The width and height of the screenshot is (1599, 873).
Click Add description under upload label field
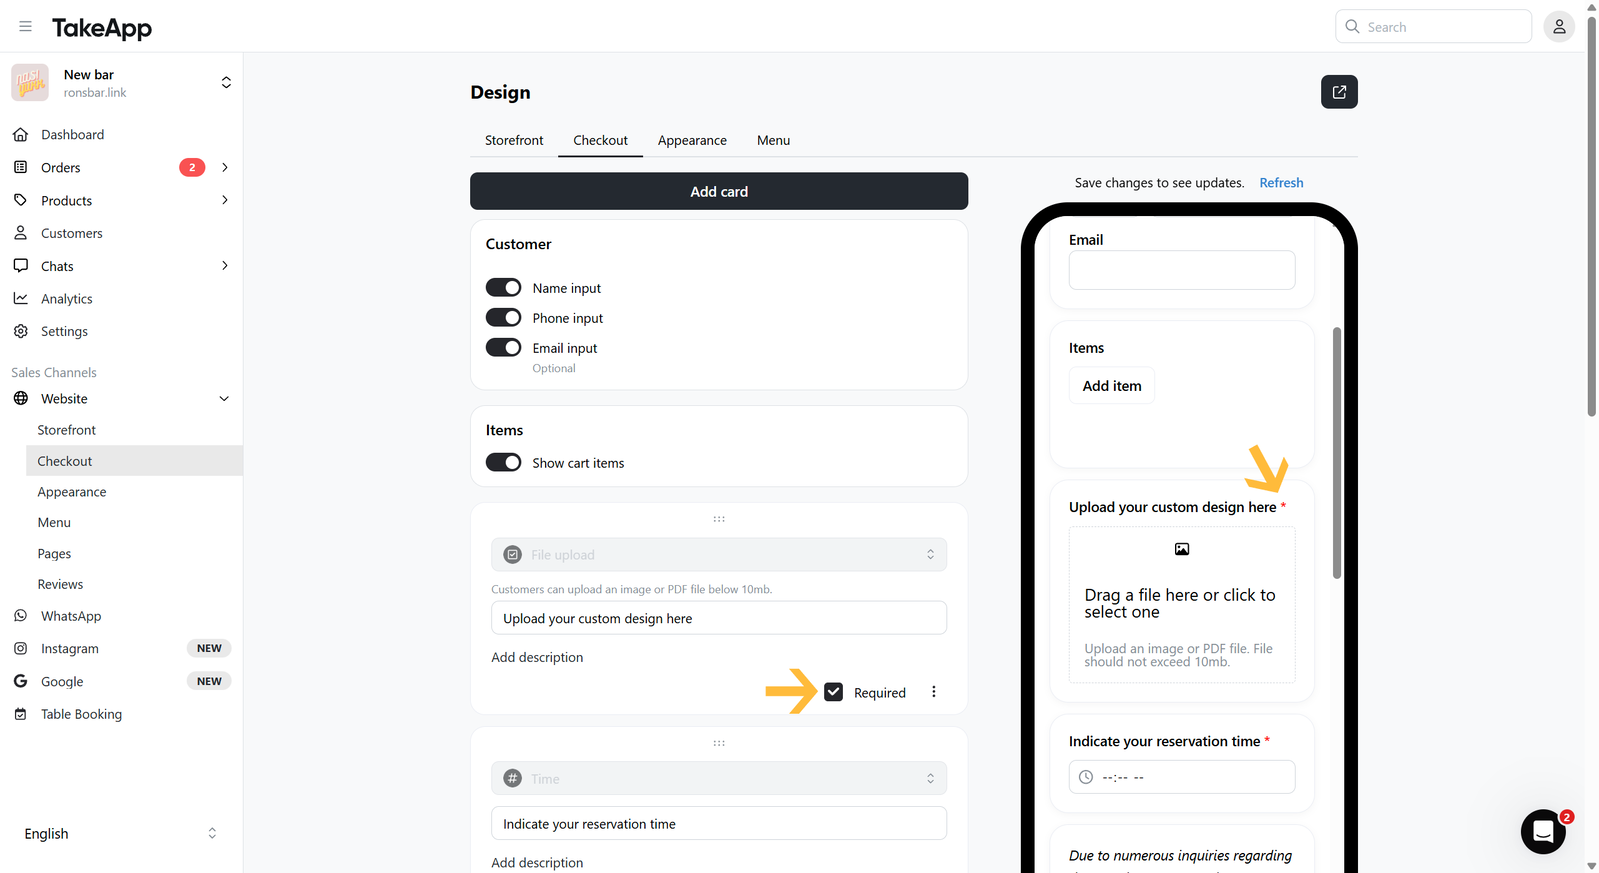tap(537, 657)
